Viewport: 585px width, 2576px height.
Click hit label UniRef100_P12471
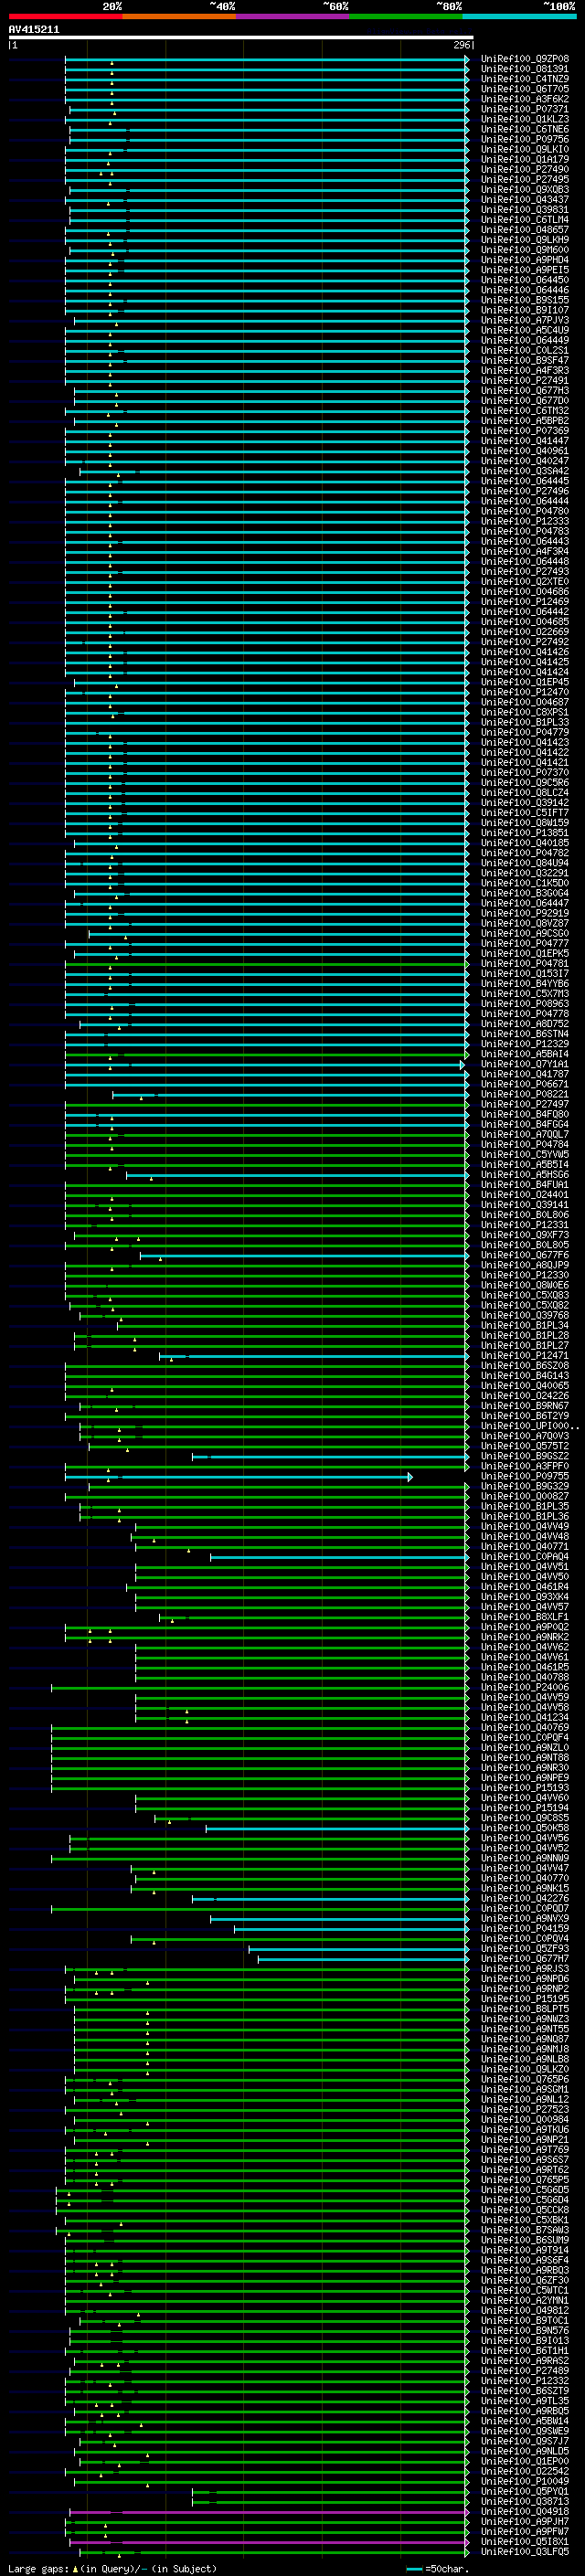(x=525, y=1356)
